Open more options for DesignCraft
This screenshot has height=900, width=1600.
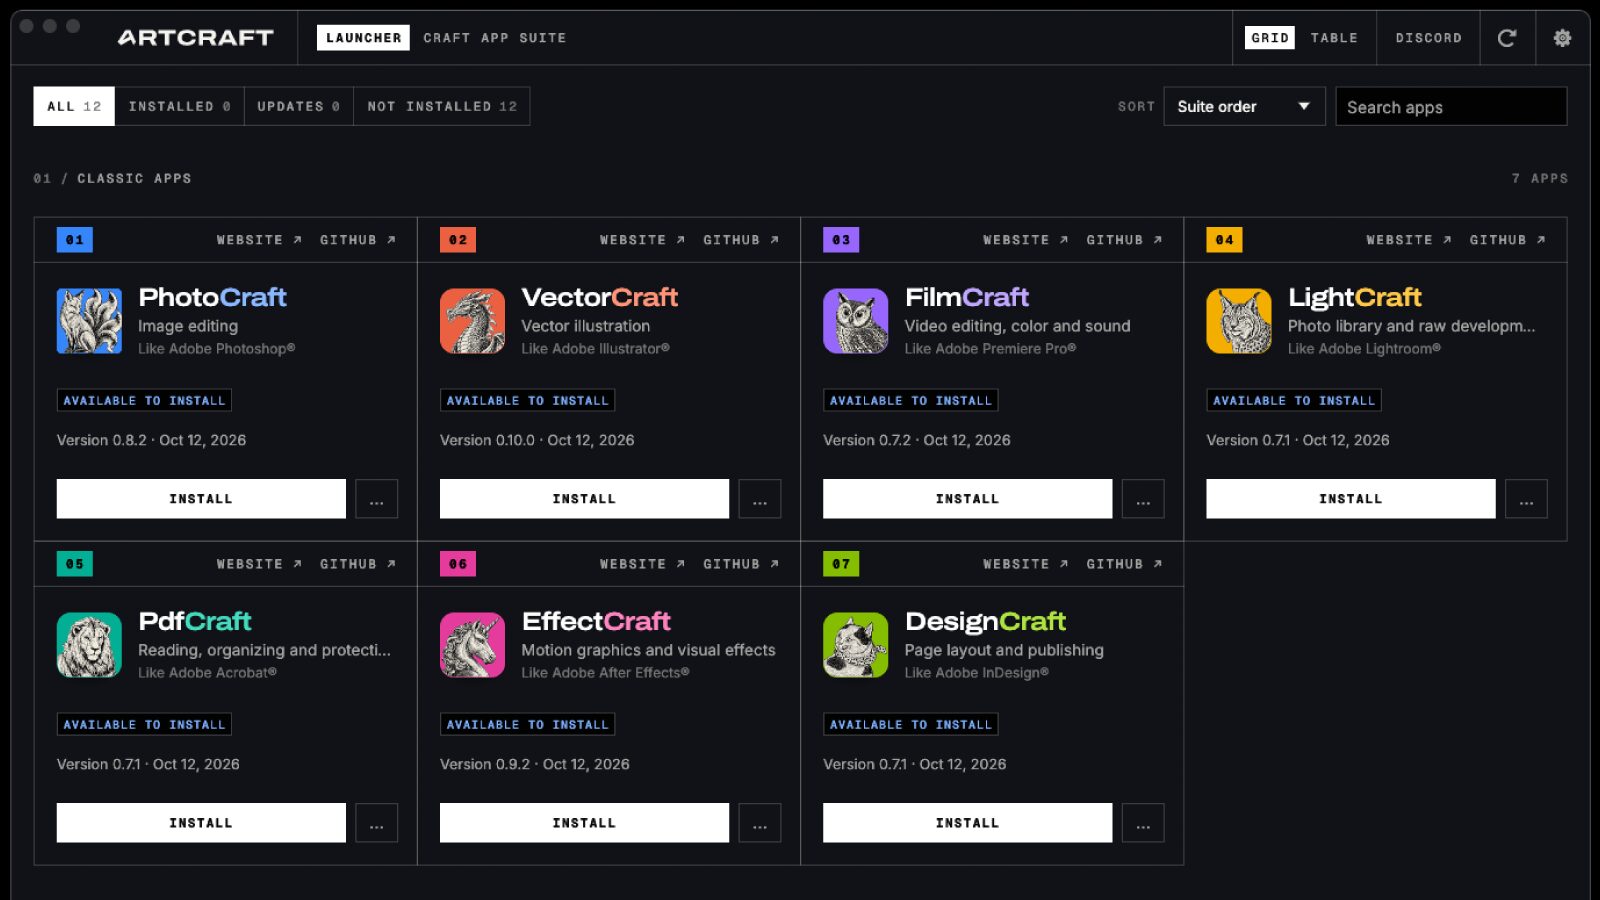(1143, 823)
